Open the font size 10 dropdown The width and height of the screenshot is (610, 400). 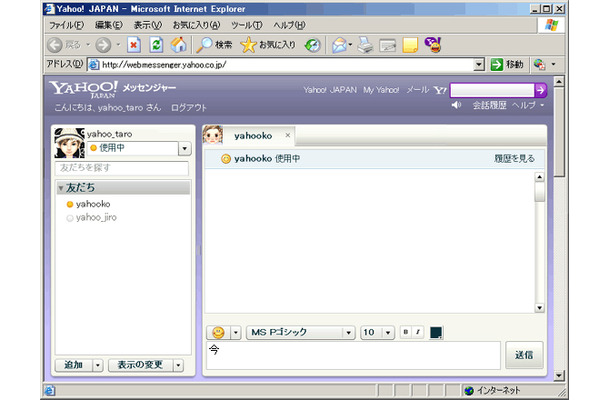pyautogui.click(x=388, y=333)
